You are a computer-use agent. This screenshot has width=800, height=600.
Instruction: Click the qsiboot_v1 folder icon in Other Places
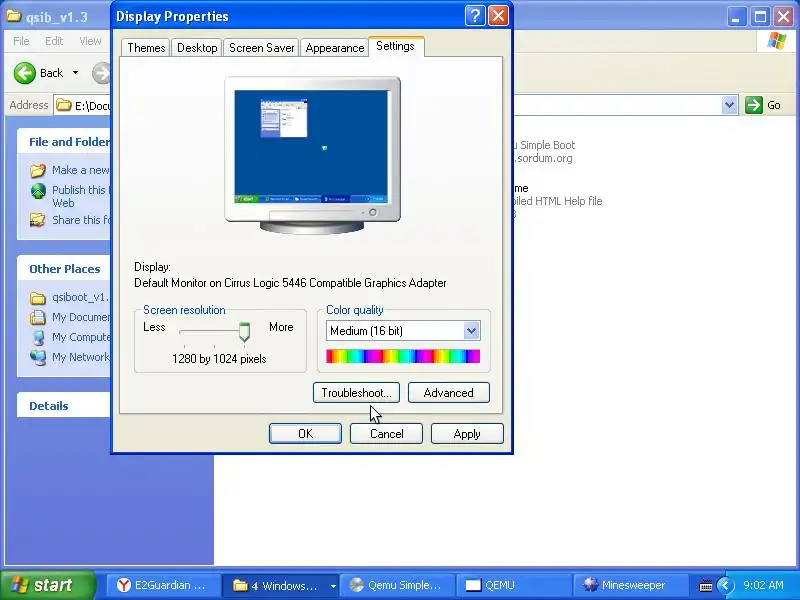point(38,297)
